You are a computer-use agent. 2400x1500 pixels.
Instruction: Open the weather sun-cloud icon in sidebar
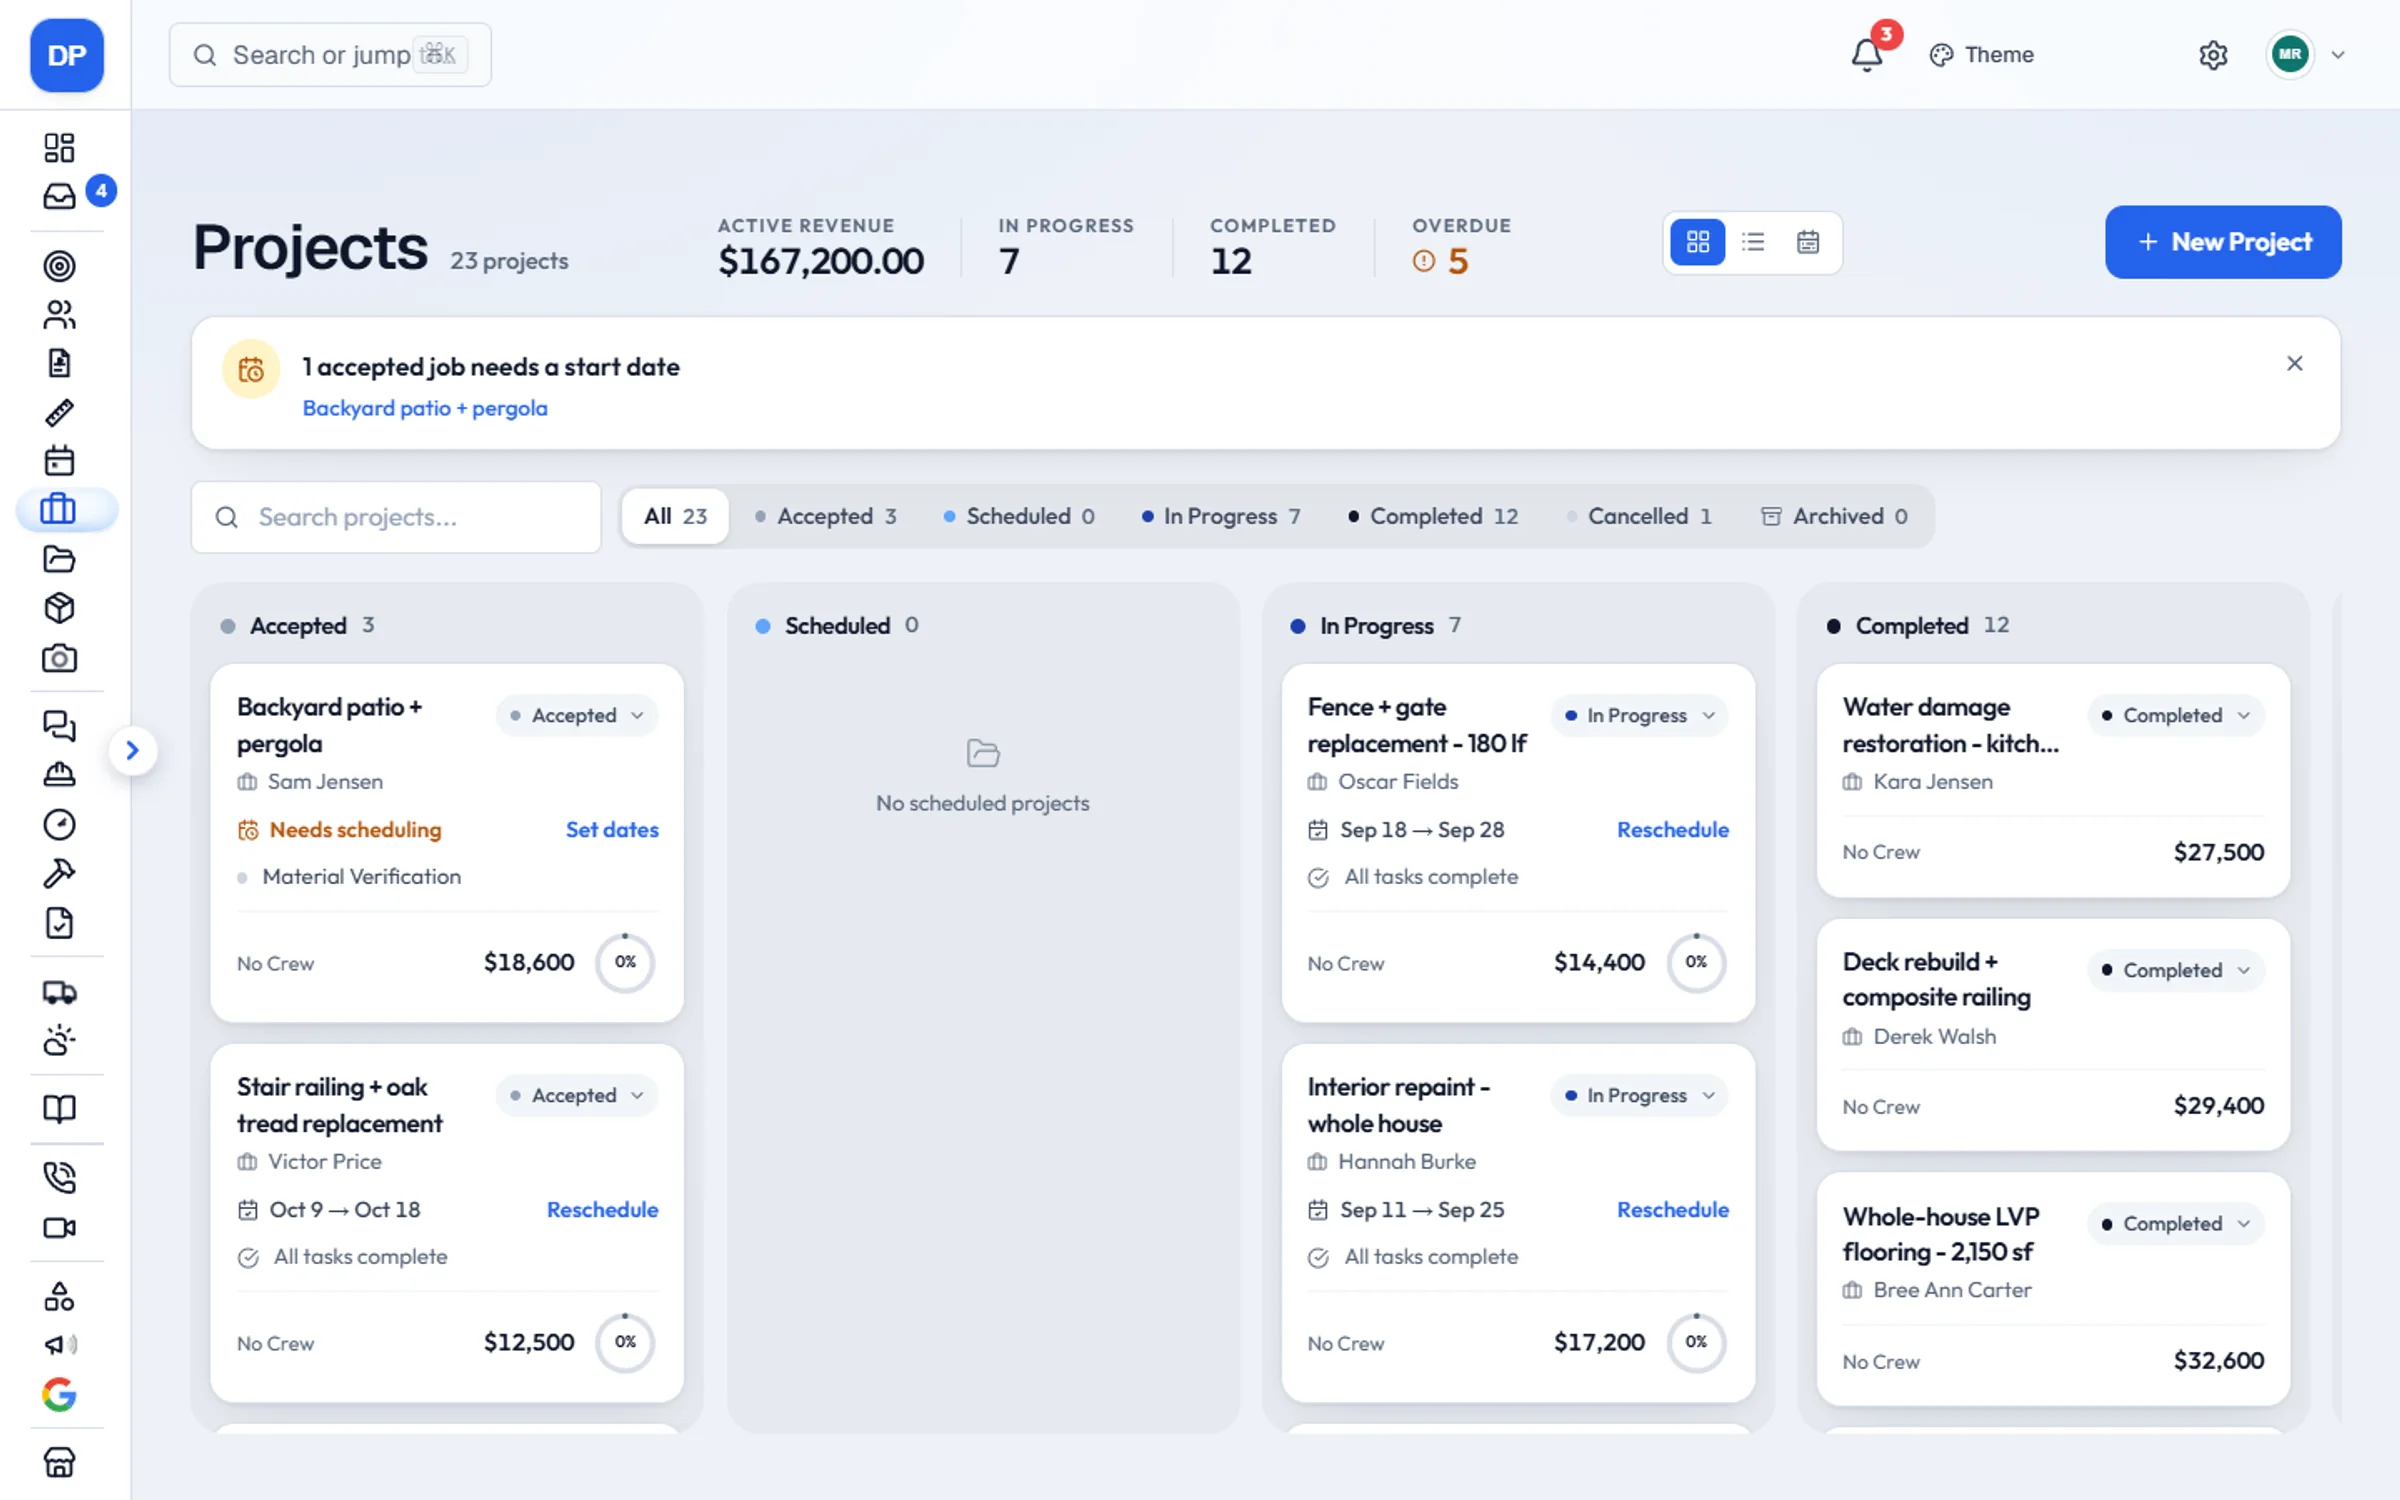pyautogui.click(x=59, y=1040)
